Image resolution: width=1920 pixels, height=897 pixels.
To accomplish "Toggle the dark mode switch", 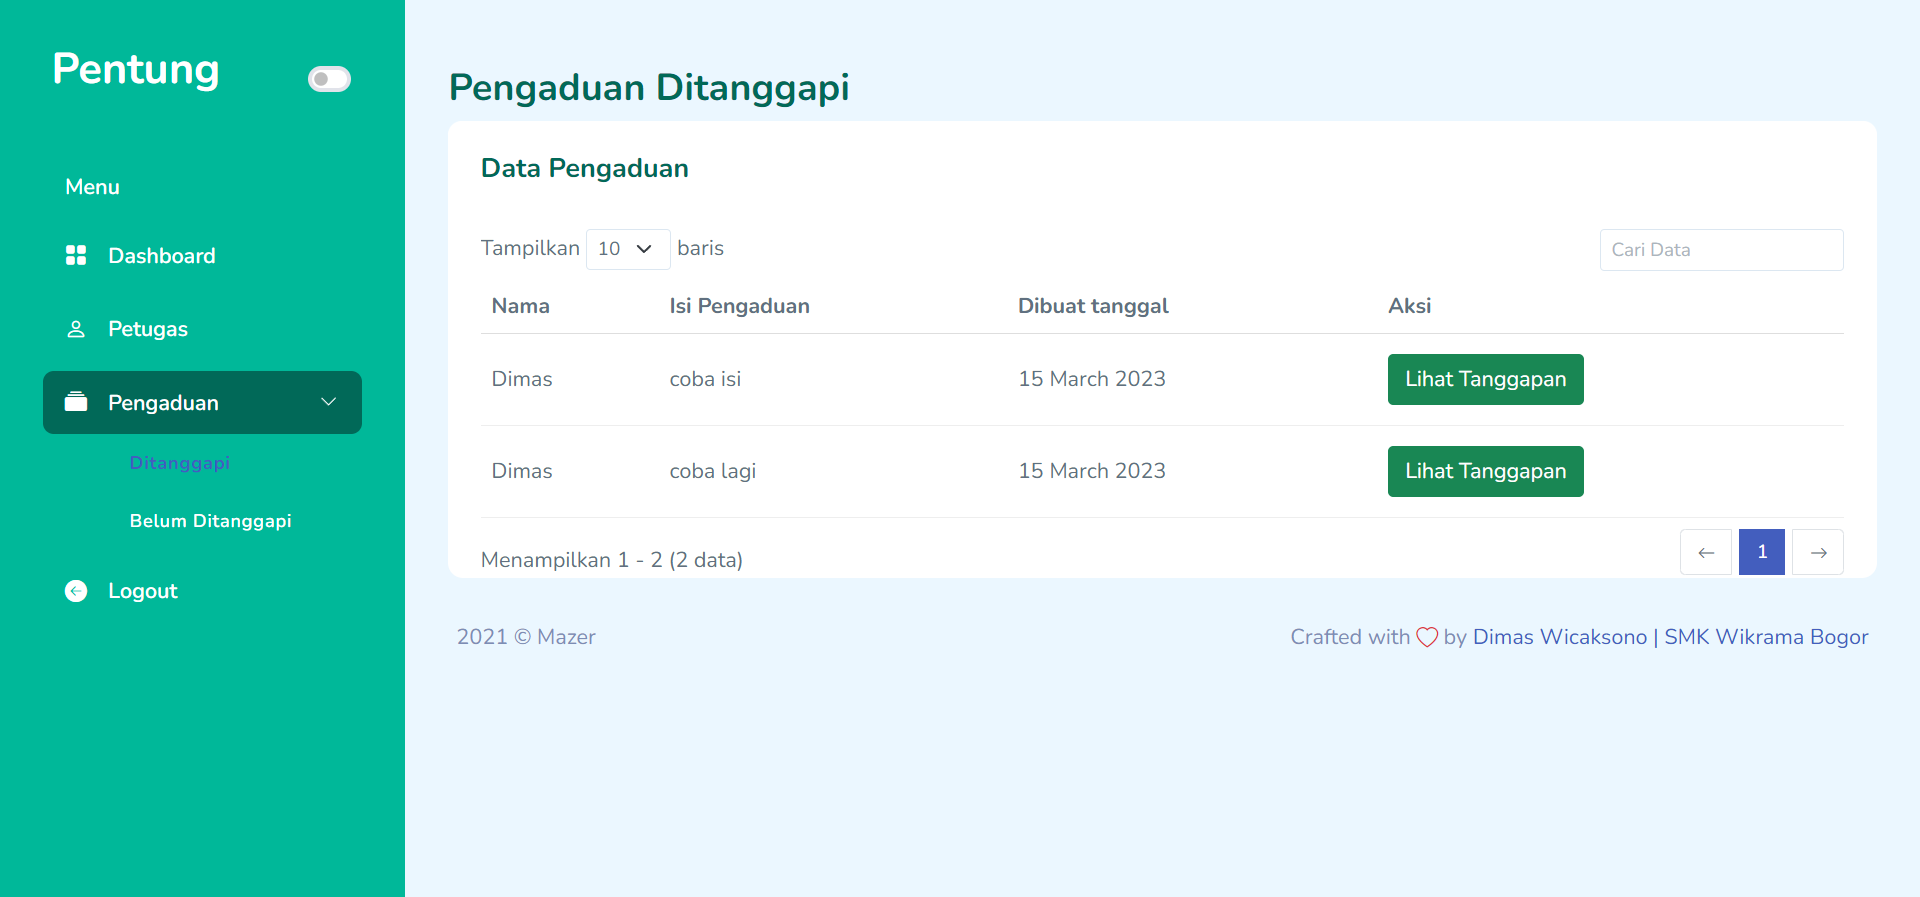I will pyautogui.click(x=329, y=79).
